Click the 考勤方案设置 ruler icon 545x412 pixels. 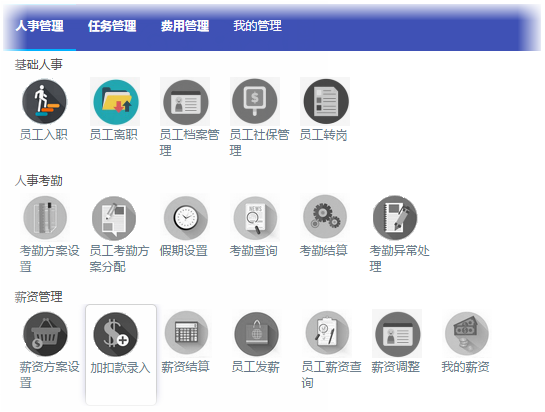tap(45, 218)
